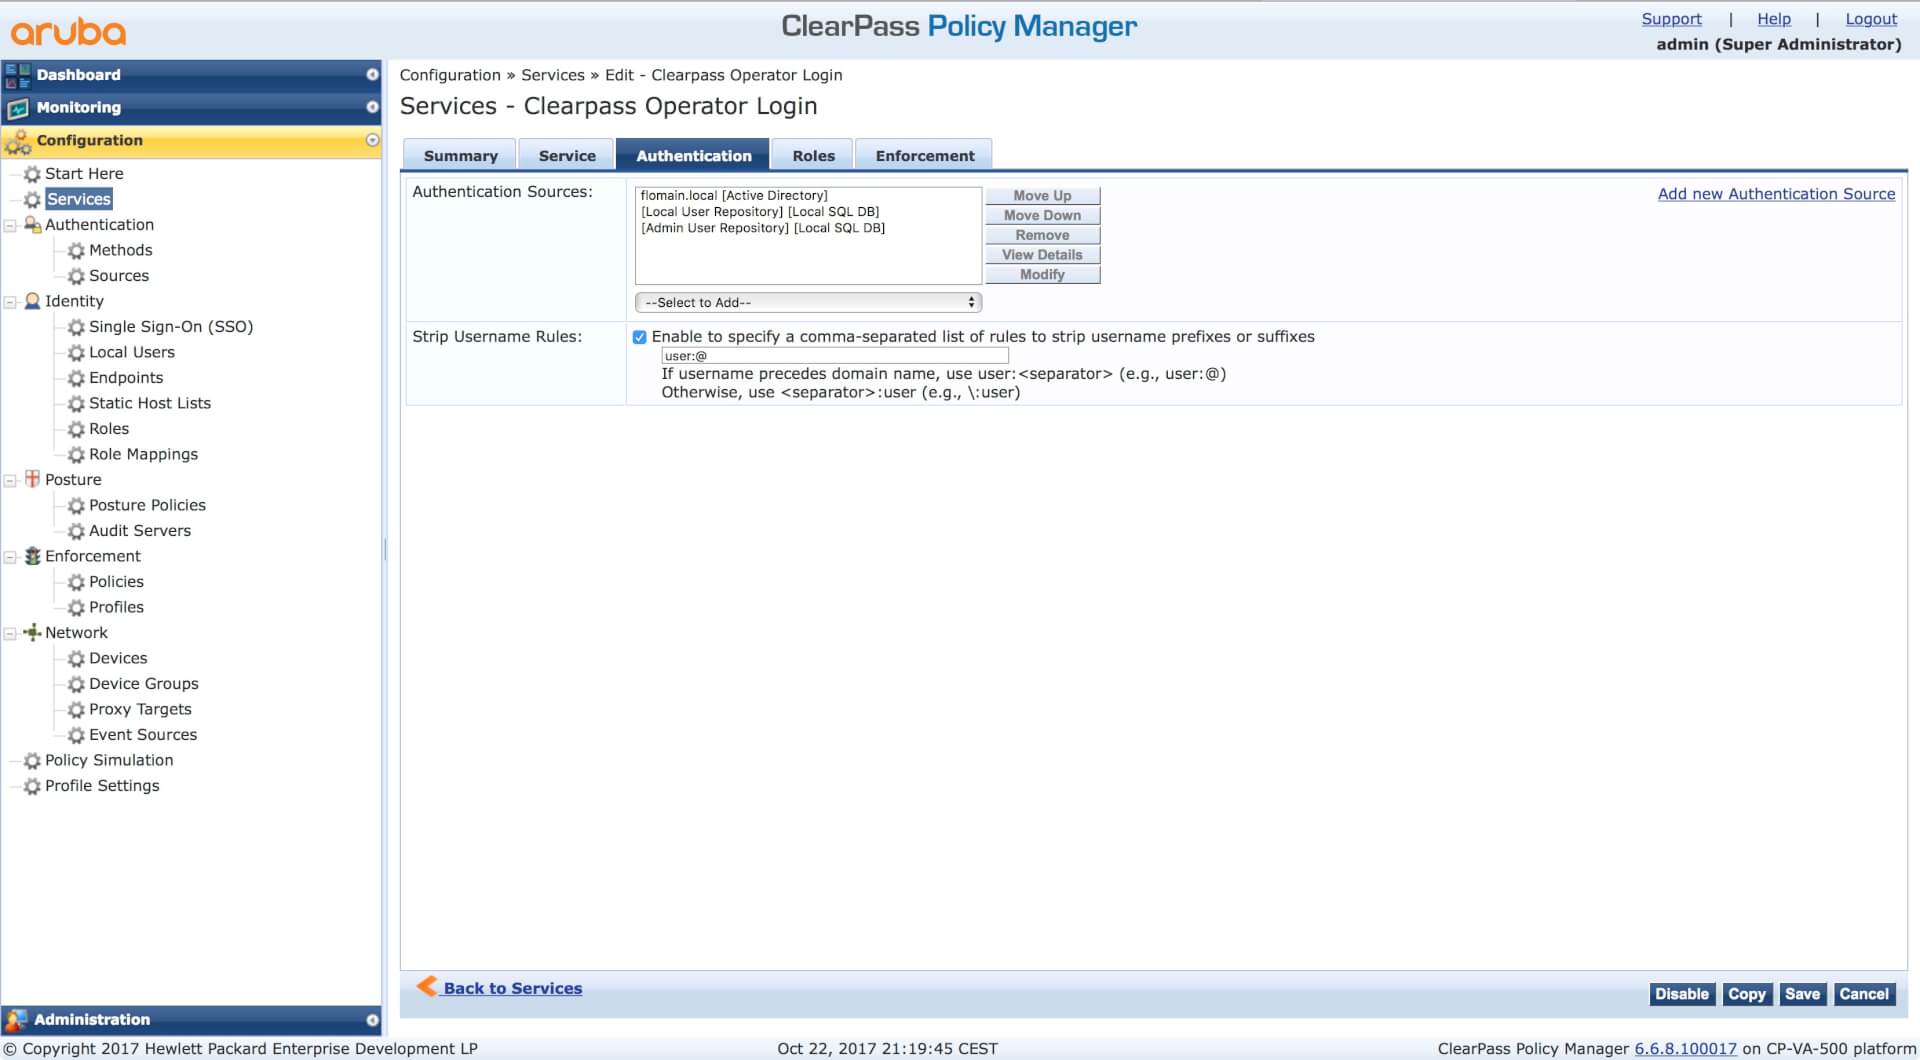This screenshot has width=1920, height=1060.
Task: Click Add new Authentication Source link
Action: [1776, 194]
